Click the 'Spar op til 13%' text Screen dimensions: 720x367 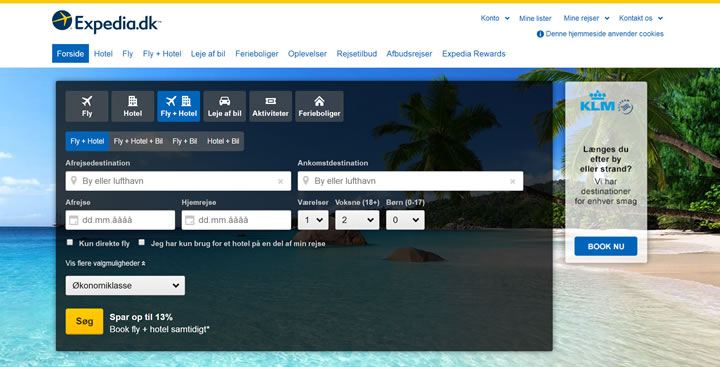(x=141, y=317)
